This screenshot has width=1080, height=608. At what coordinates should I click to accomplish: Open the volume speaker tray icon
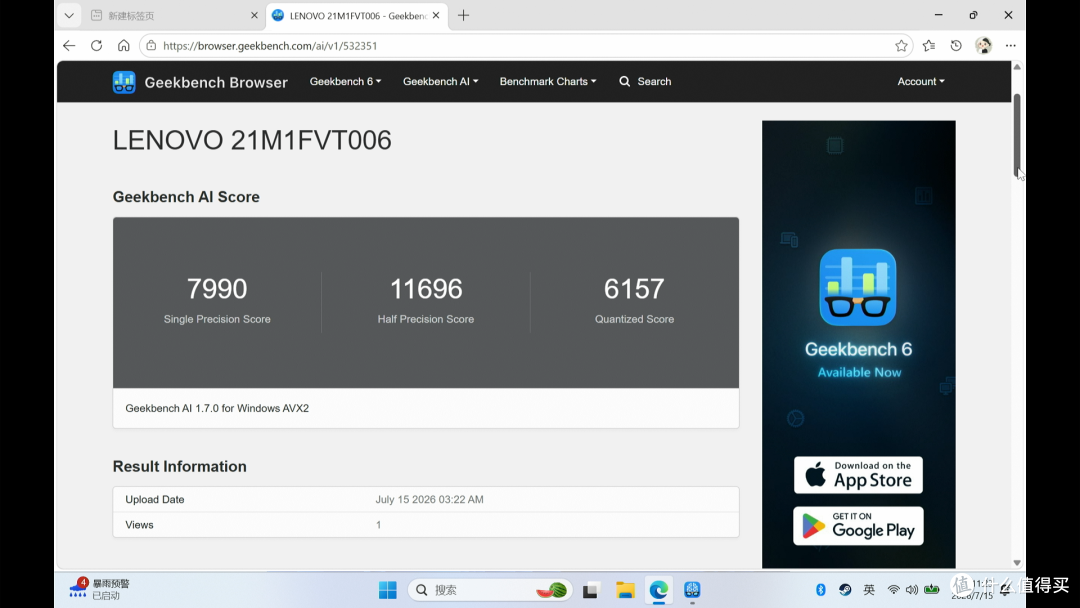click(x=912, y=589)
